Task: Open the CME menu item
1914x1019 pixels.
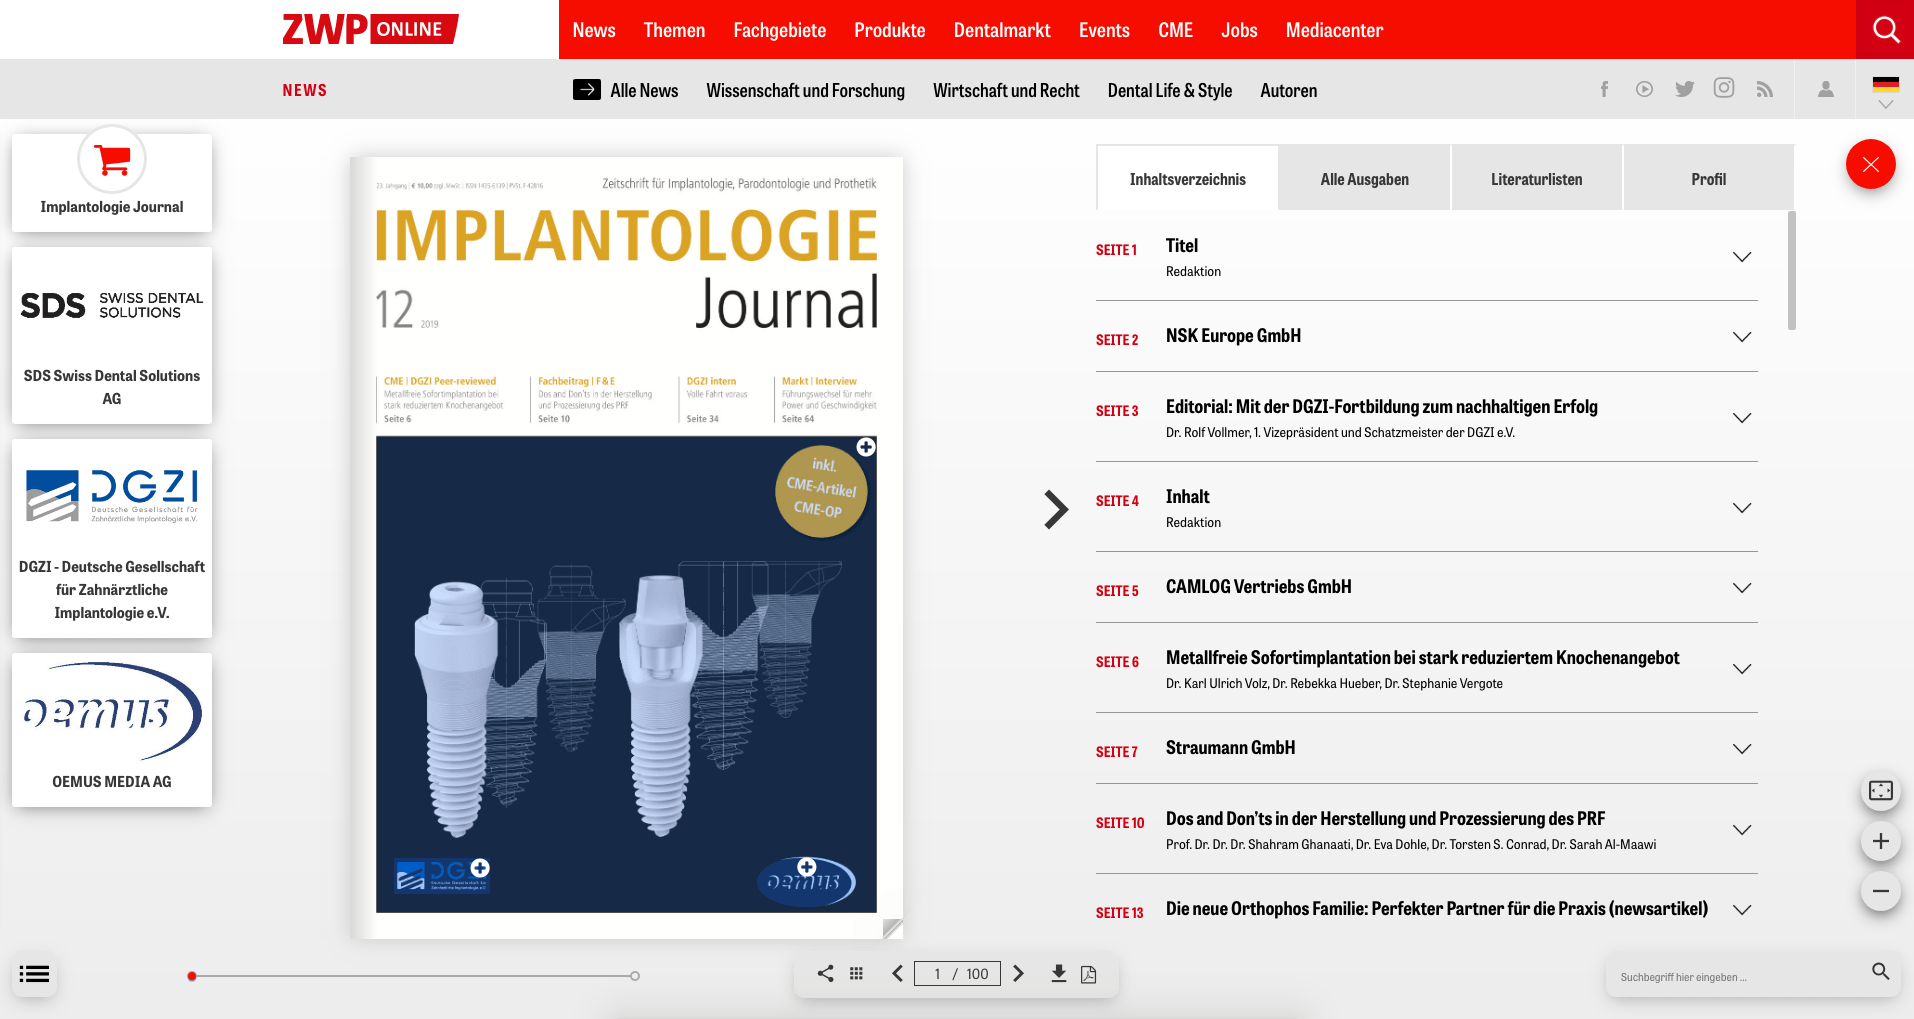Action: pos(1175,30)
